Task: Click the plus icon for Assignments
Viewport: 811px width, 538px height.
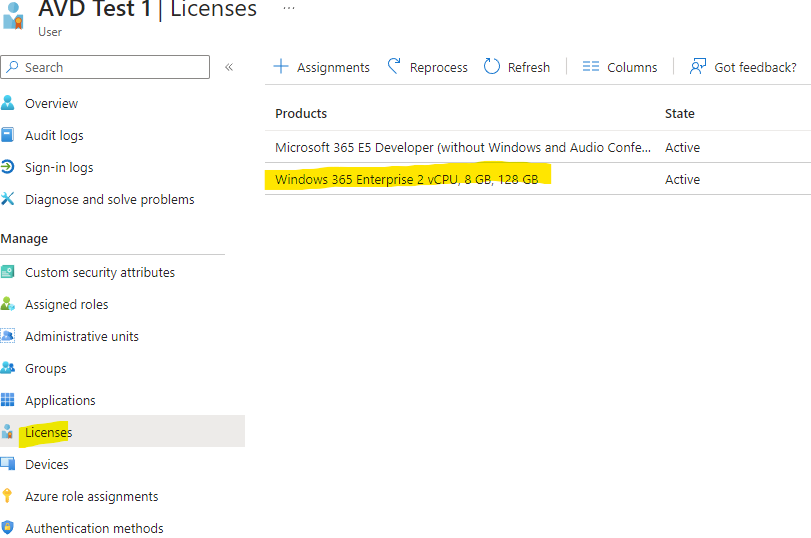Action: [x=280, y=66]
